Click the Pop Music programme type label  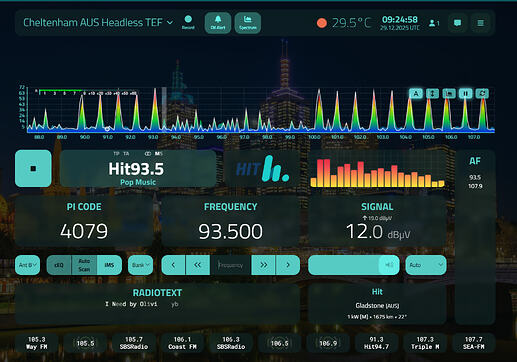pos(138,182)
